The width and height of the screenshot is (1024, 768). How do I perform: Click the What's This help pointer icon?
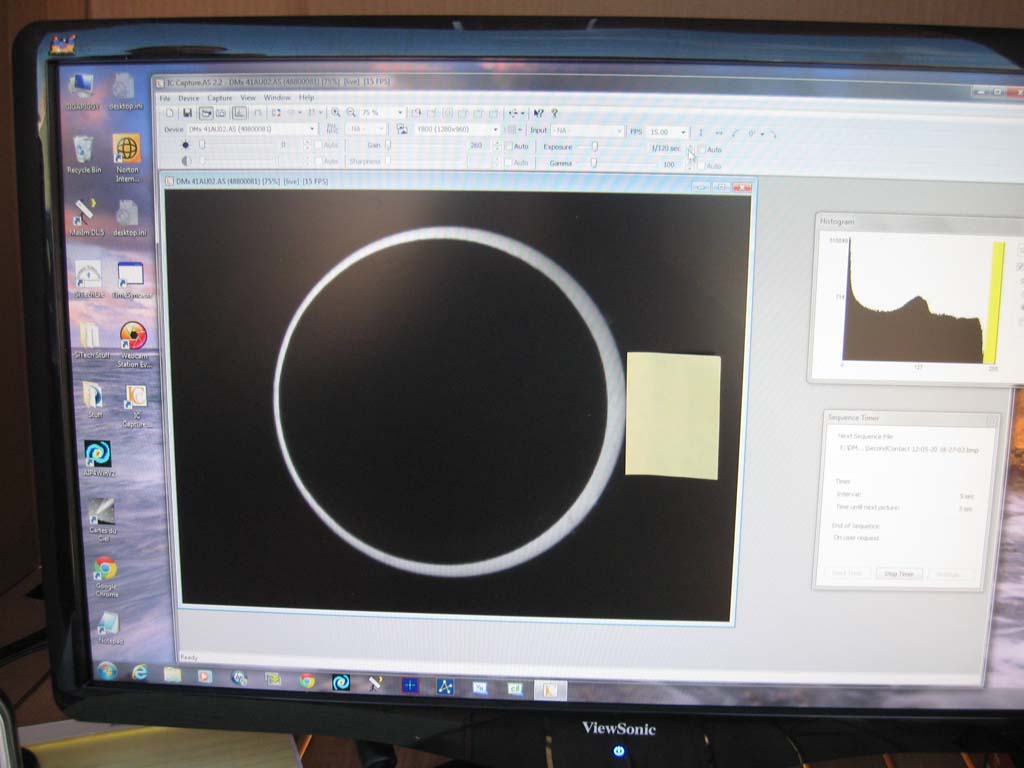[x=538, y=114]
